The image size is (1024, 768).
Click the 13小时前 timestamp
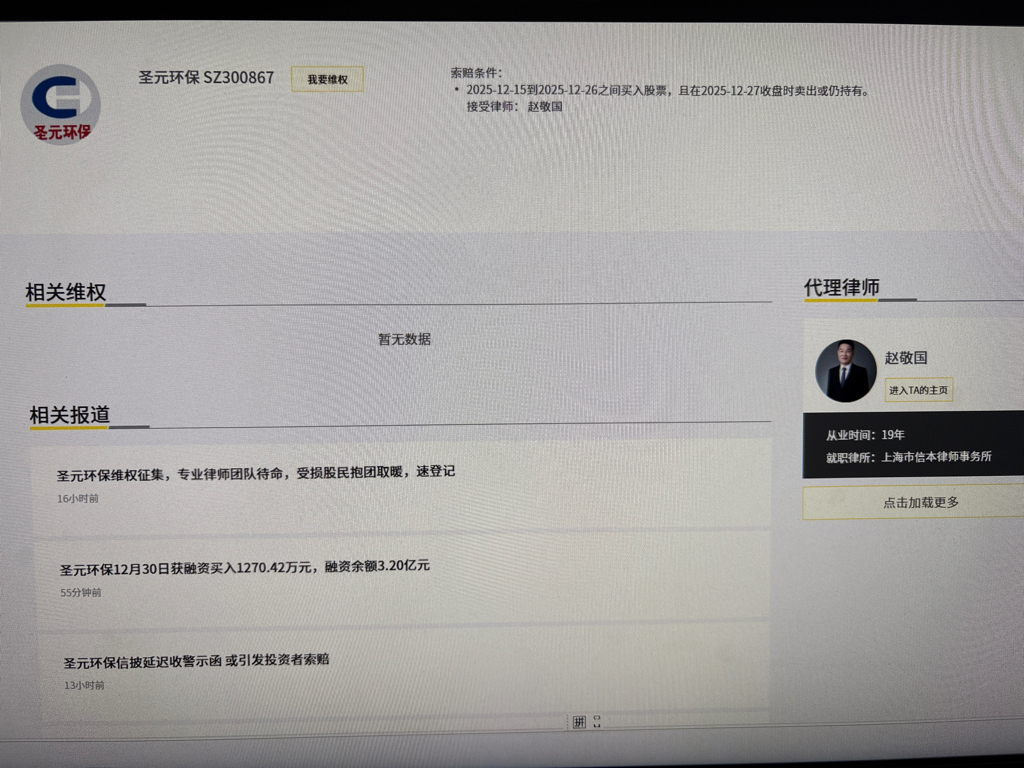(84, 685)
